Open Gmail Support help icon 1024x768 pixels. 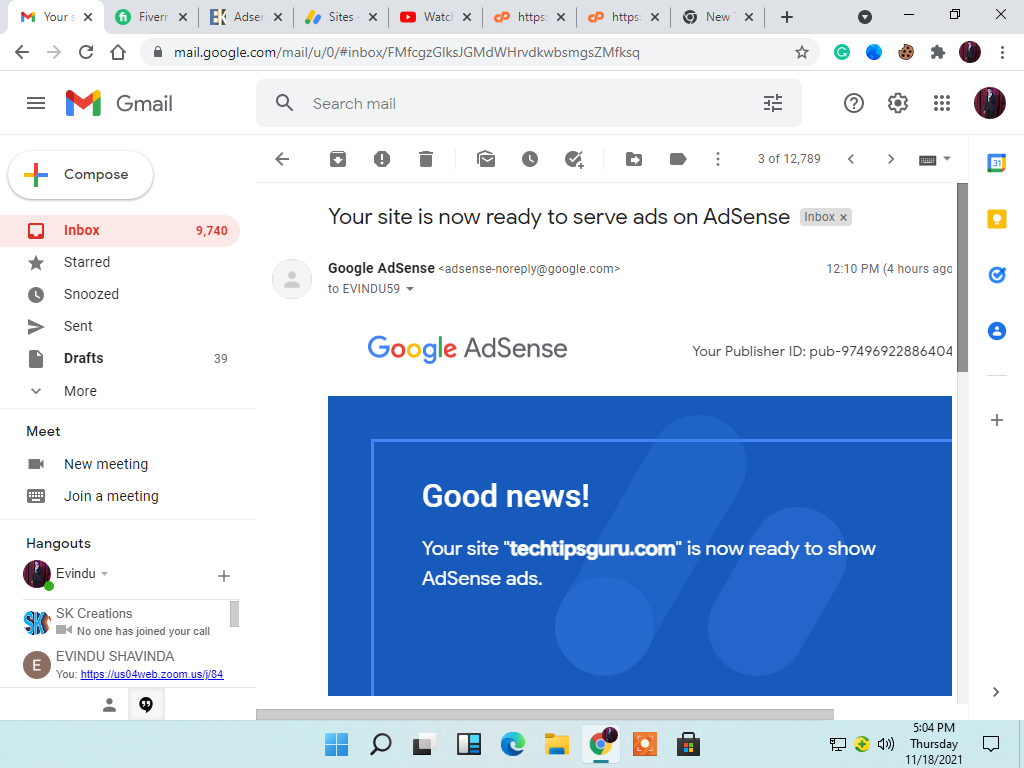tap(854, 103)
